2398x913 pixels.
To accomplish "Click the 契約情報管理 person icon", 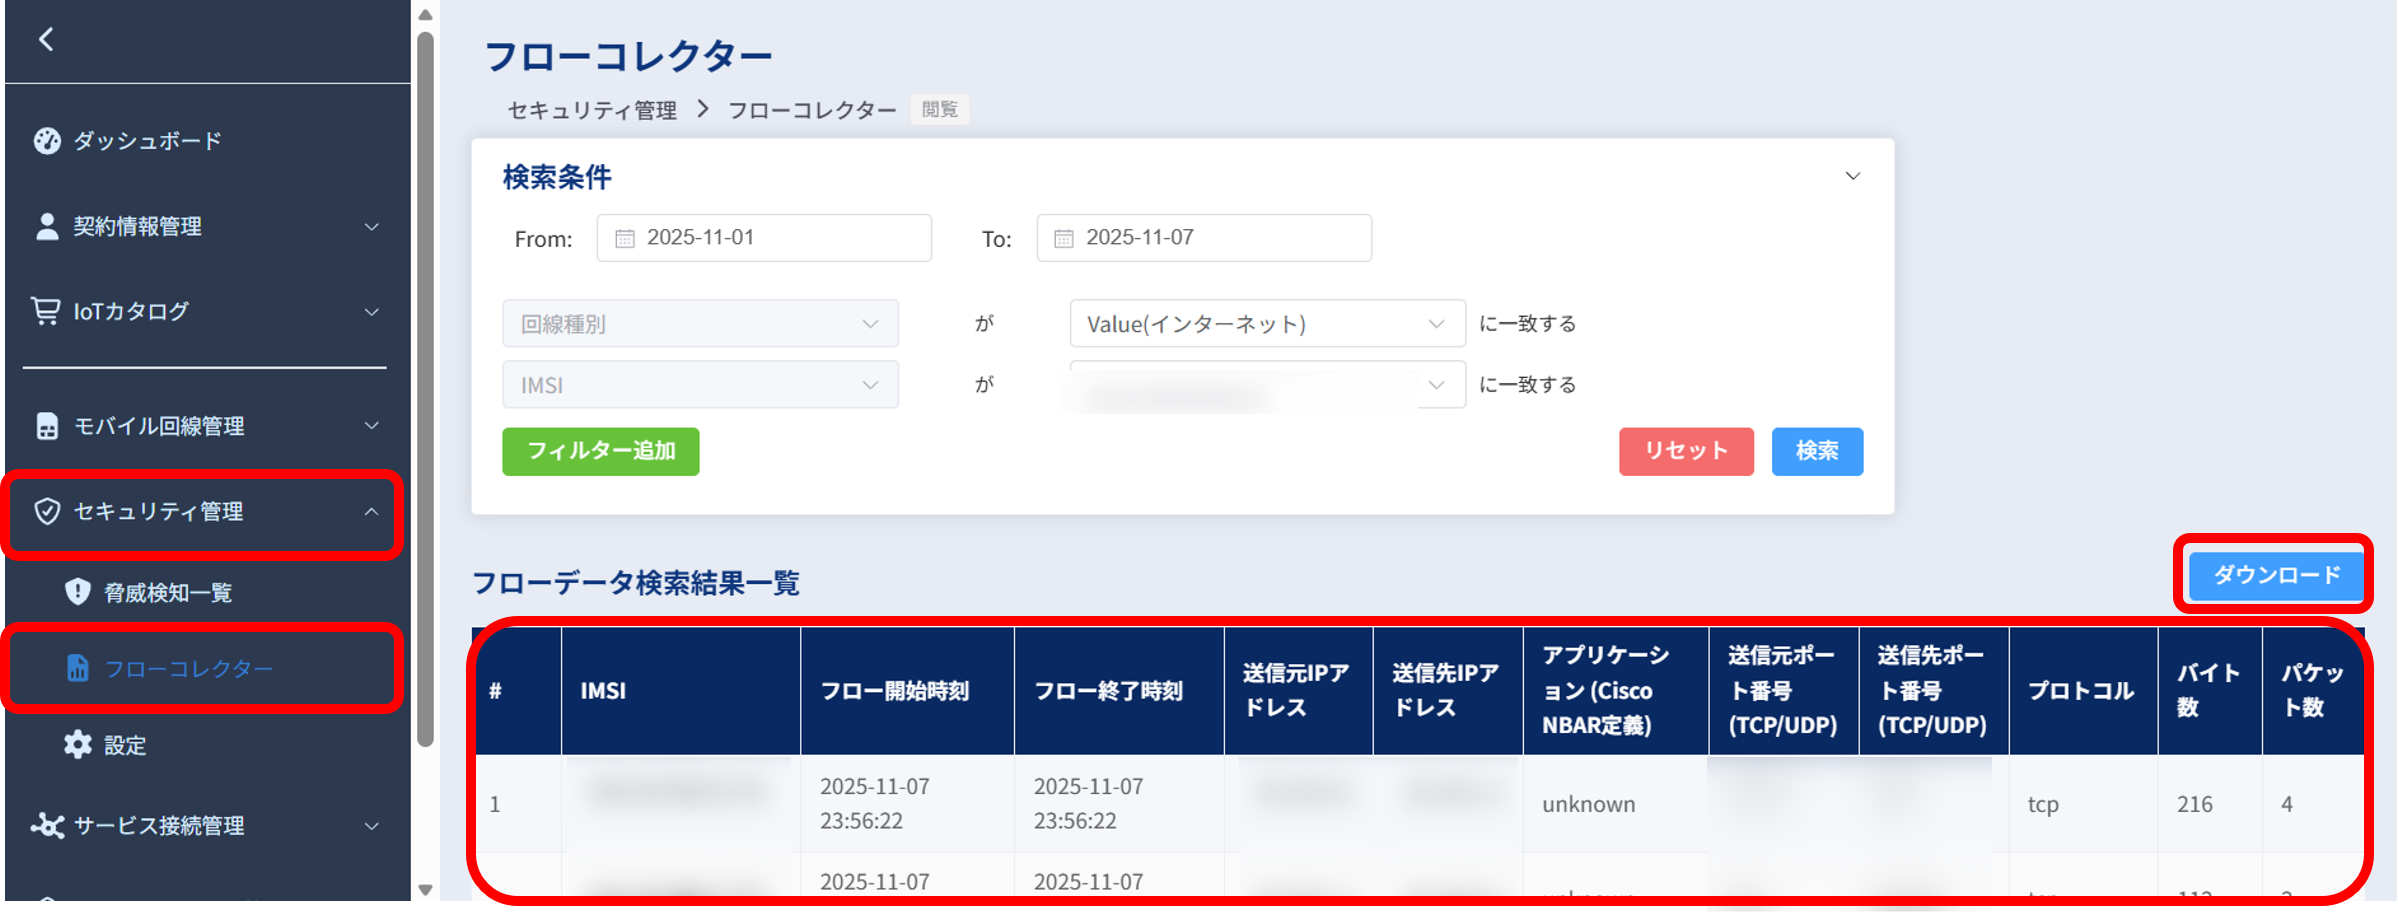I will (45, 226).
